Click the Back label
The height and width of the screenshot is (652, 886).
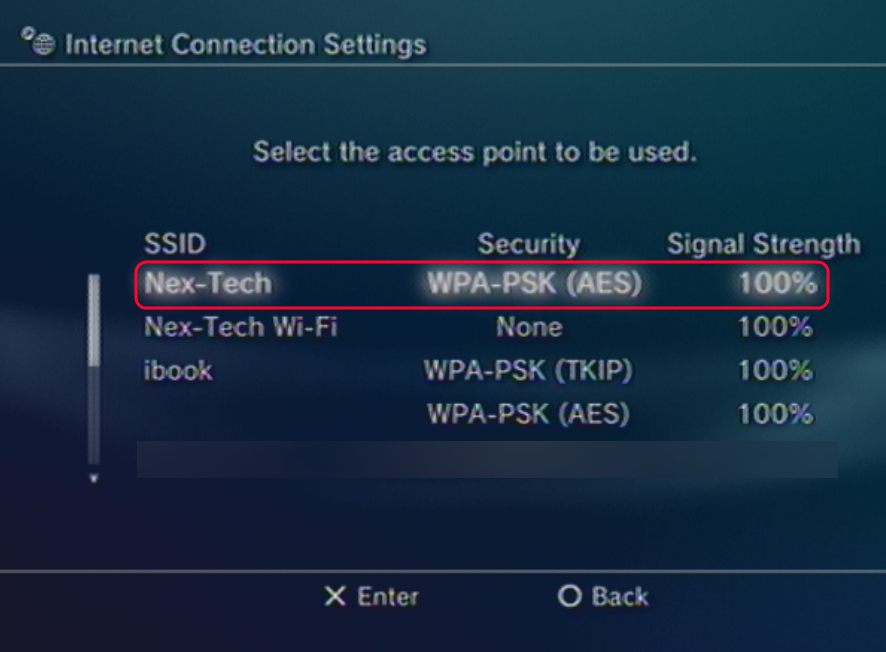pyautogui.click(x=619, y=597)
